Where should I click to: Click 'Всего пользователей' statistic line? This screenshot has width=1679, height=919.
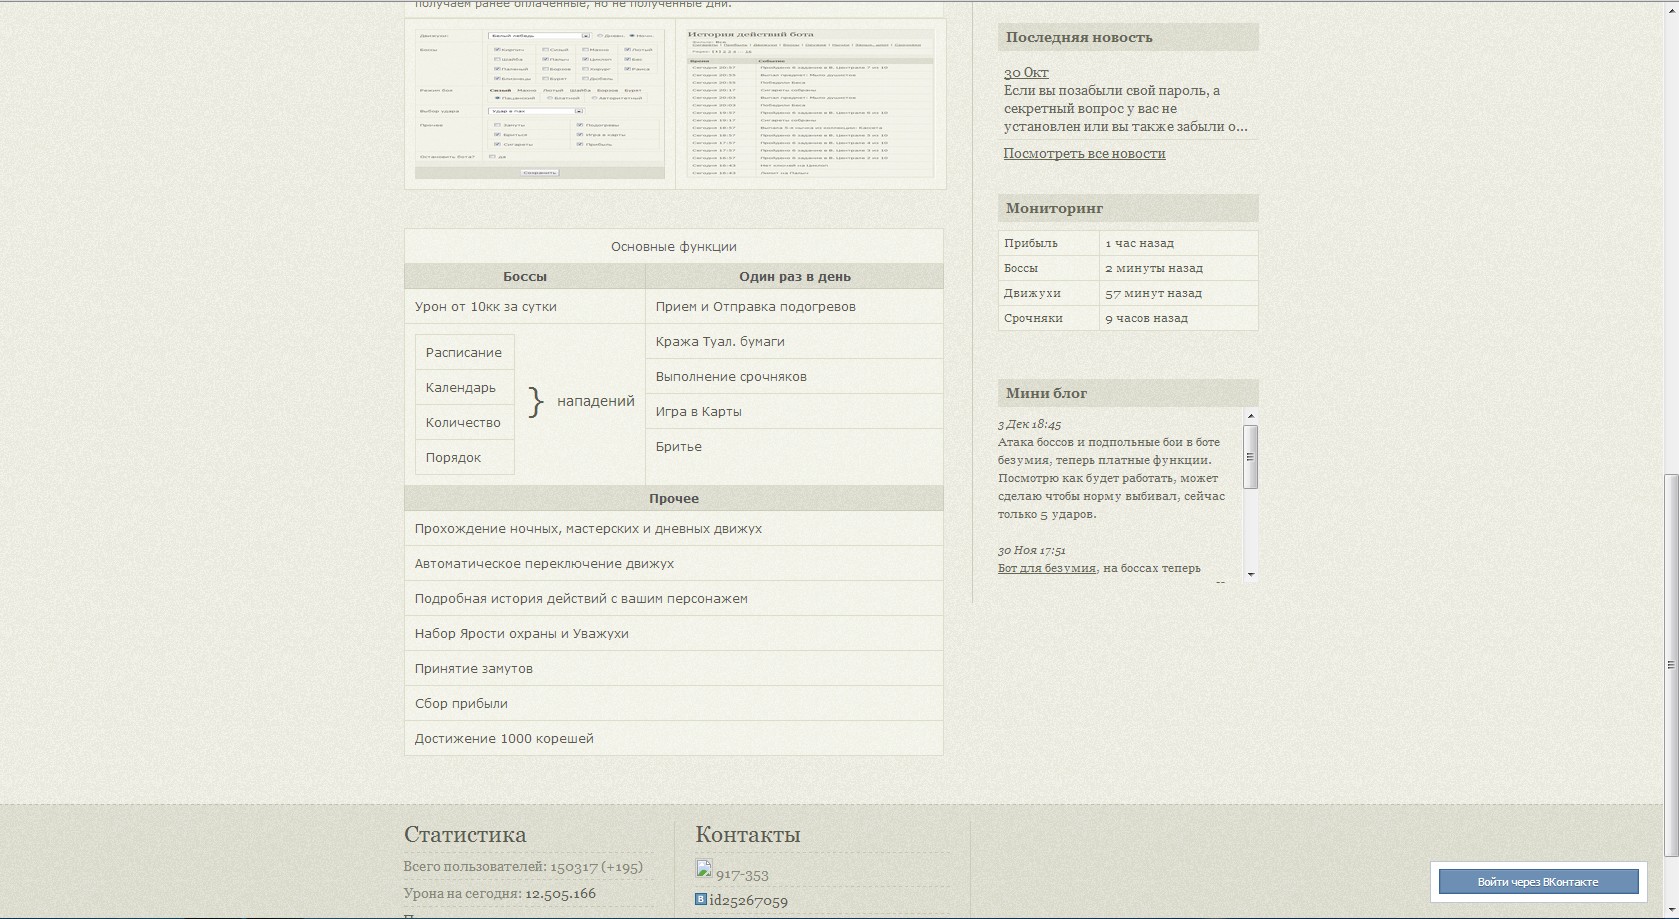[x=523, y=867]
